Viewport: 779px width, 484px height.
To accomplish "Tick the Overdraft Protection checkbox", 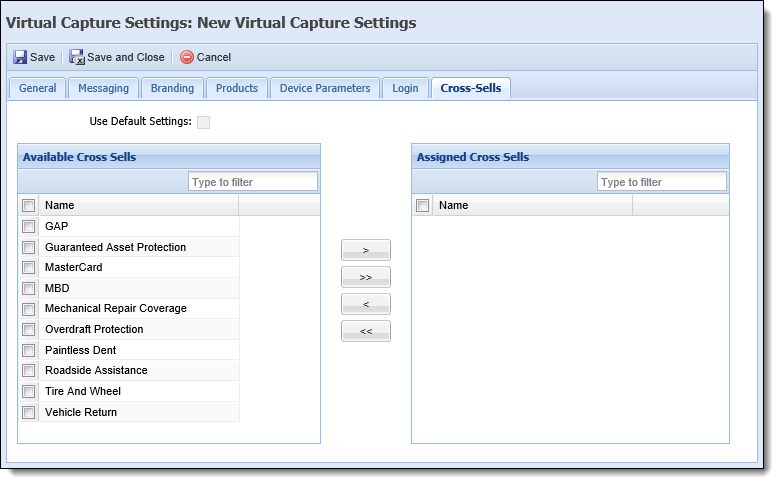I will 28,329.
